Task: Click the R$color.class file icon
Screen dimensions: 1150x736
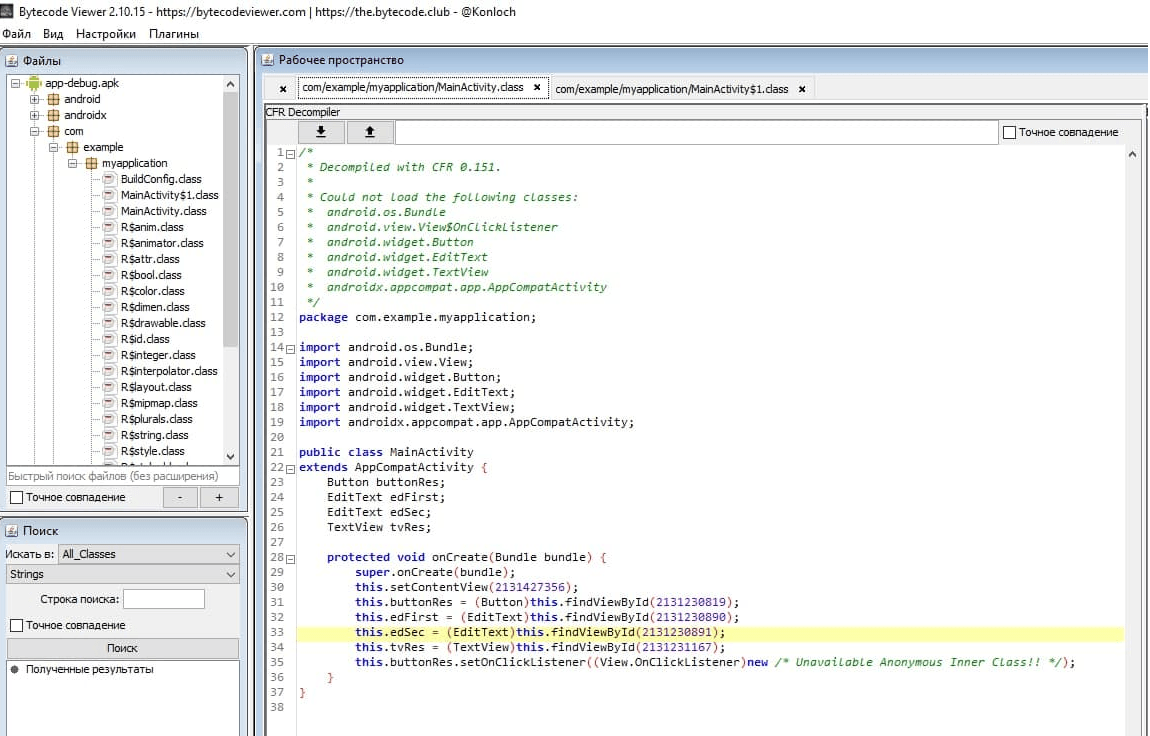Action: tap(109, 291)
